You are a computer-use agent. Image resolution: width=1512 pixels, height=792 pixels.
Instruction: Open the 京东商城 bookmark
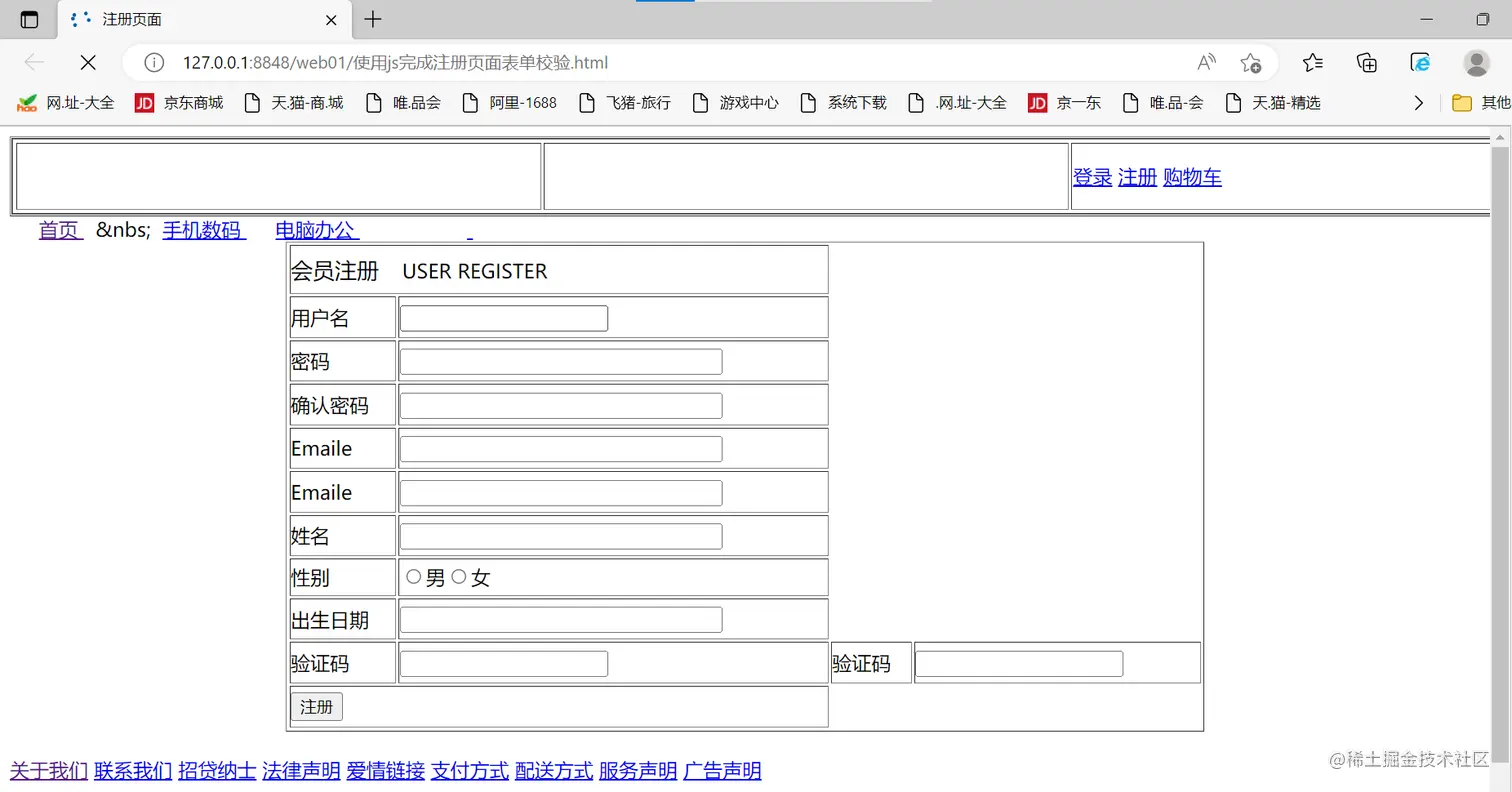pyautogui.click(x=179, y=102)
